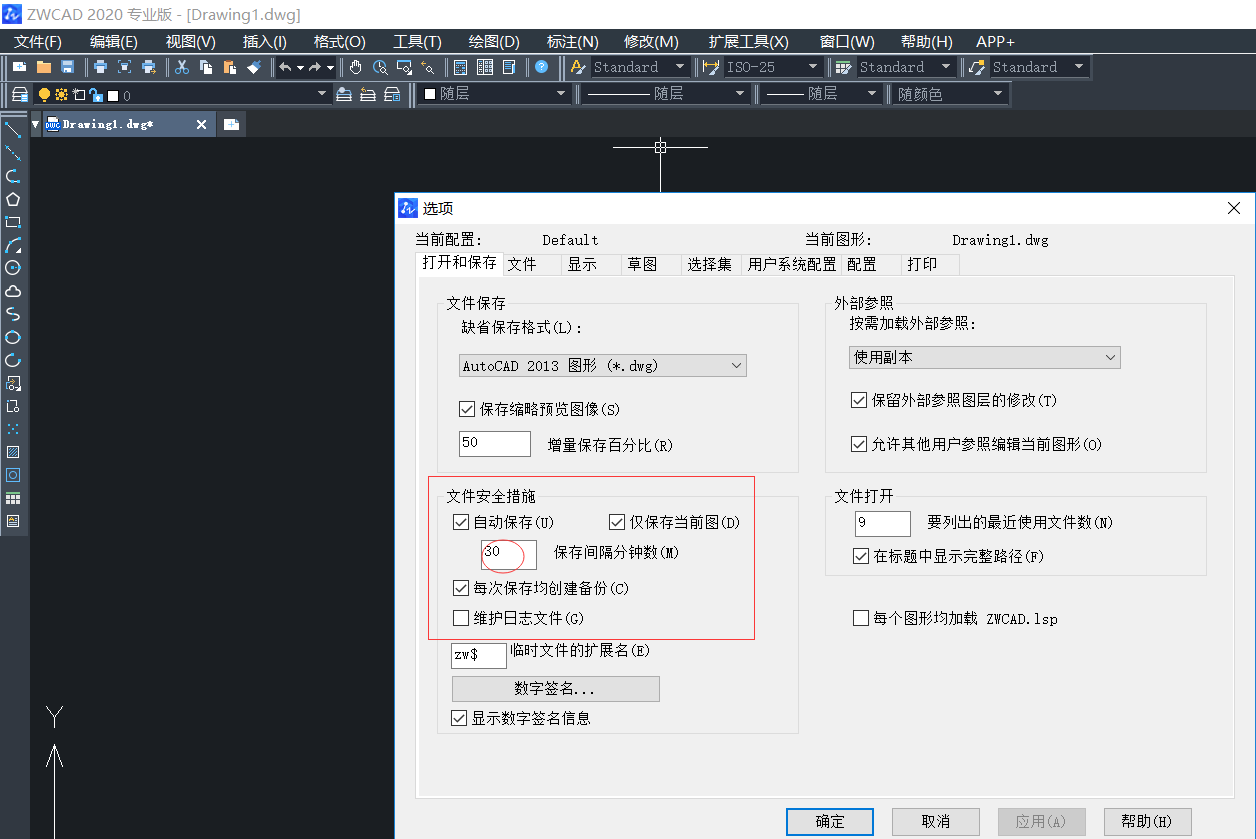Image resolution: width=1256 pixels, height=839 pixels.
Task: Open the 缺省保存格式 dropdown
Action: pos(602,365)
